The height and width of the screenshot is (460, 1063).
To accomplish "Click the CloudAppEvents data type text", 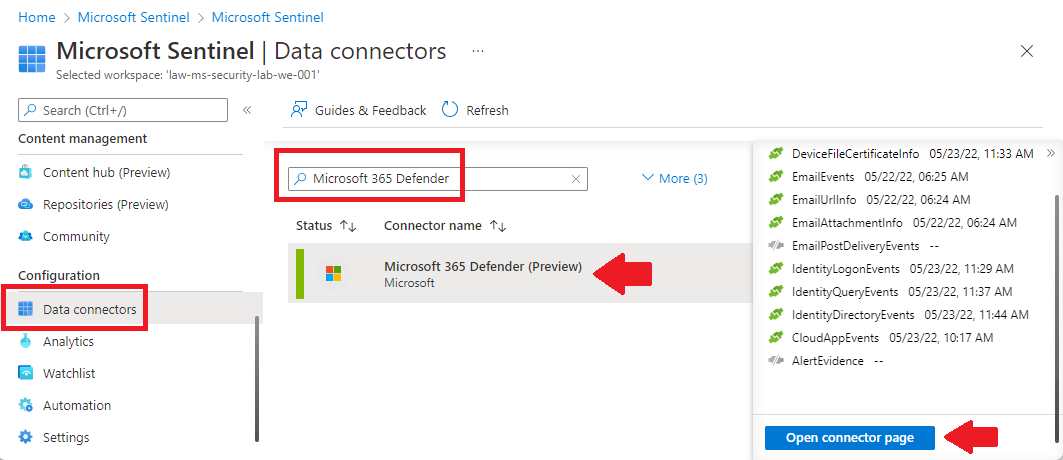I will [x=835, y=337].
